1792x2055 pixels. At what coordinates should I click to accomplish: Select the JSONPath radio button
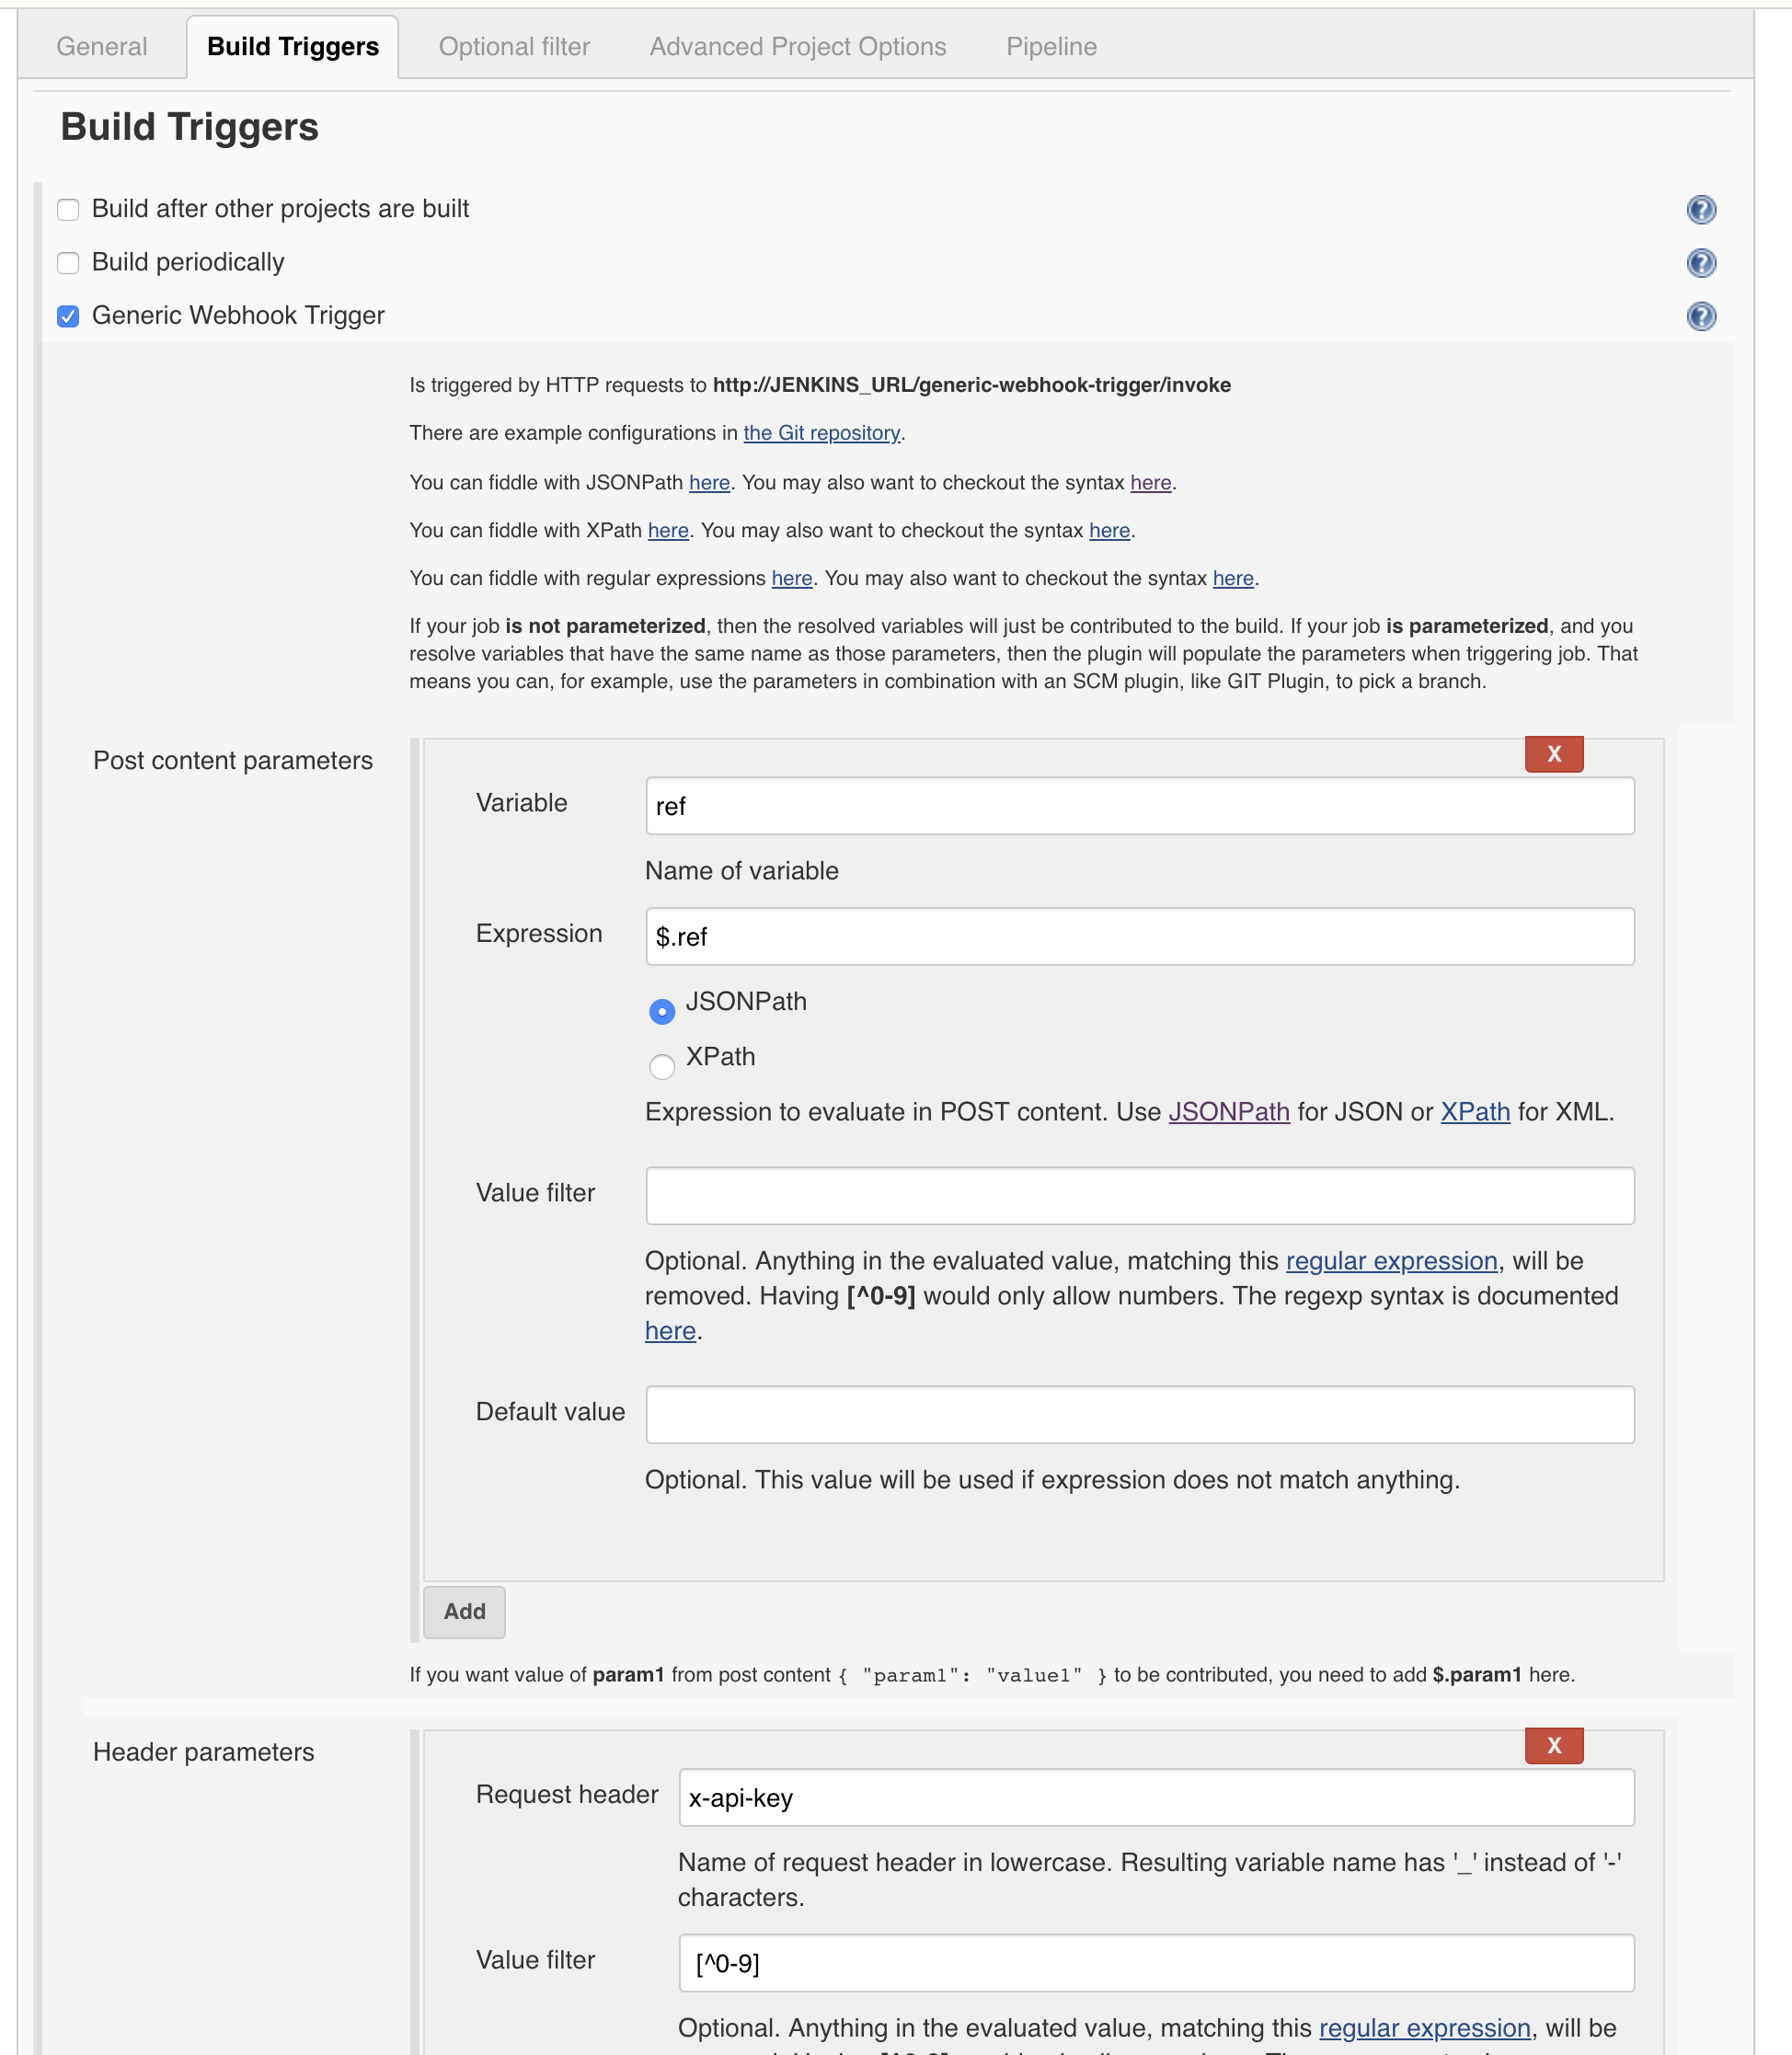(x=661, y=1011)
